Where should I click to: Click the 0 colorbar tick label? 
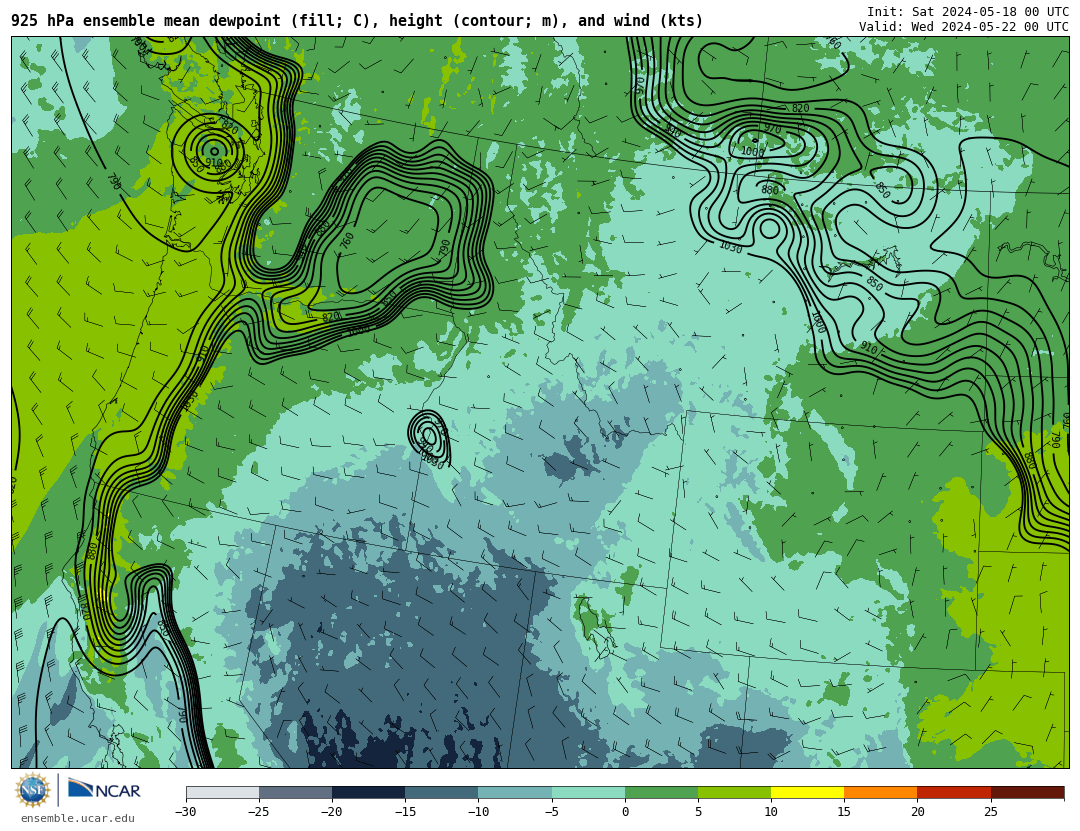(x=625, y=812)
